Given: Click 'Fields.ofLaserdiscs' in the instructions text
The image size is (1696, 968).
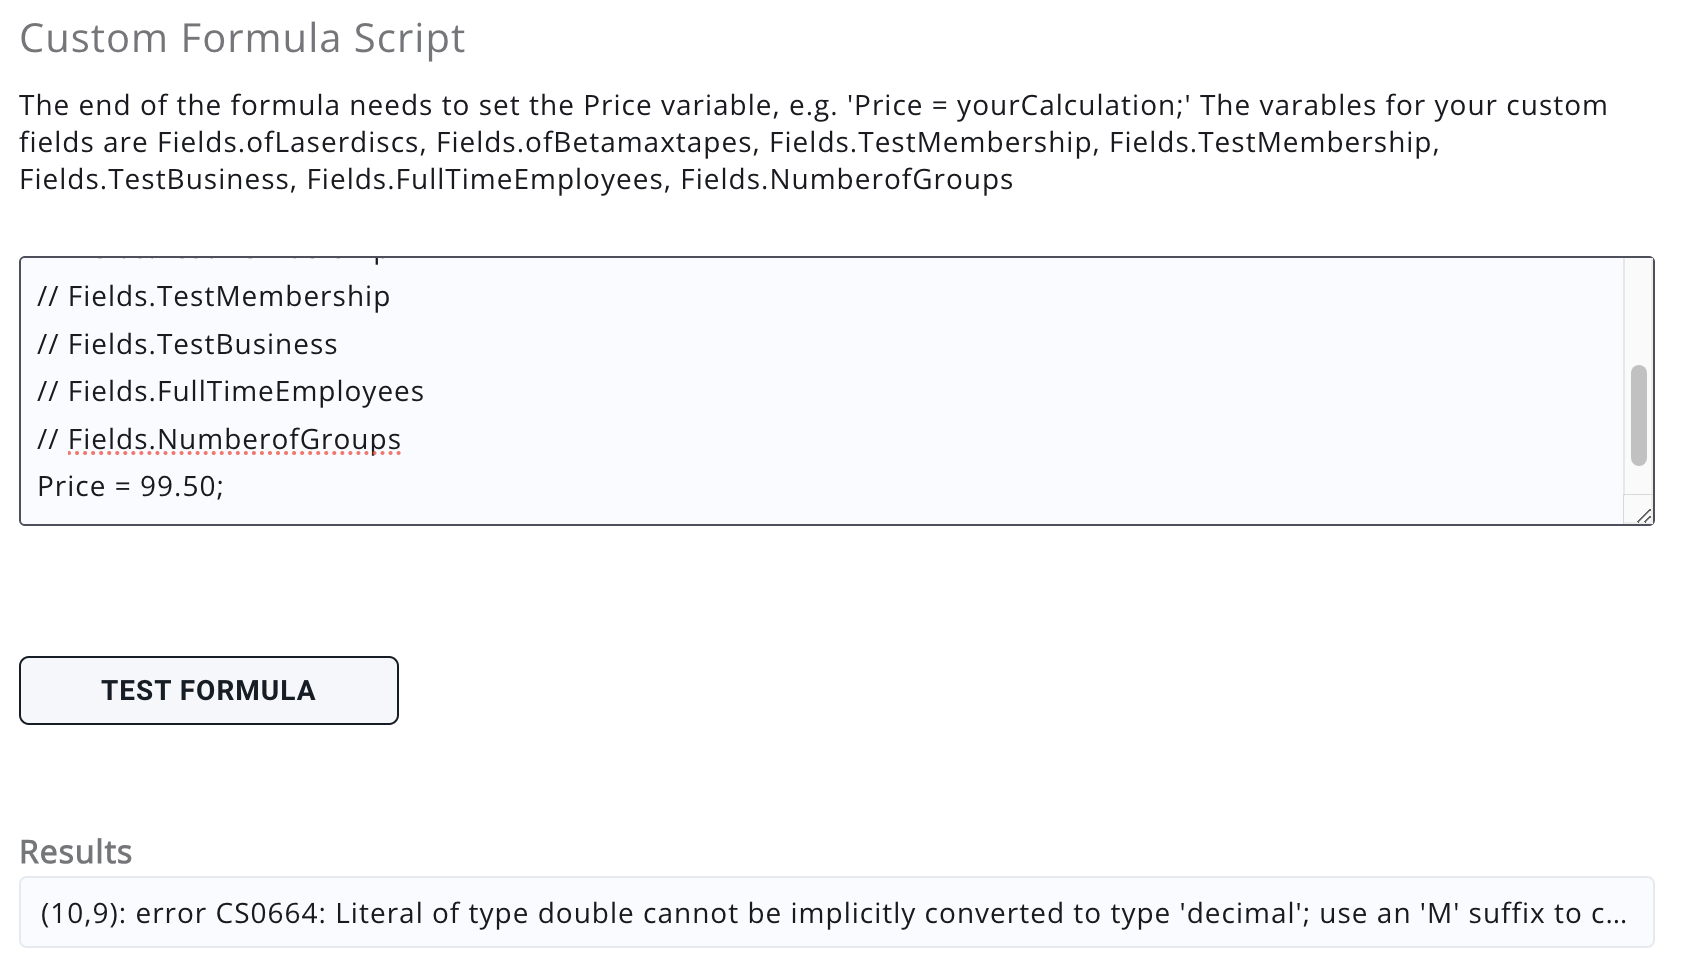Looking at the screenshot, I should [x=288, y=143].
